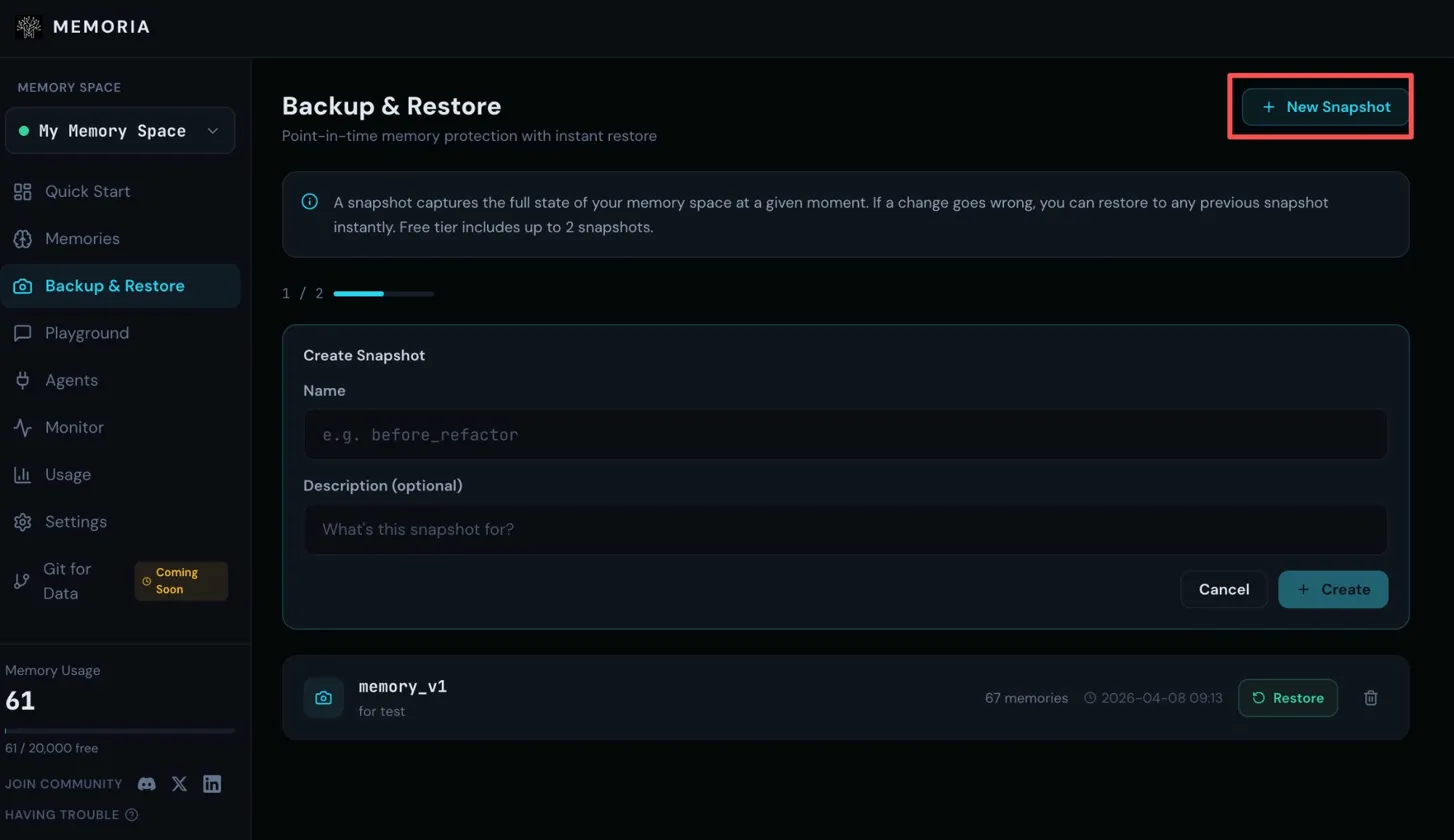Open the Discord community icon

pos(146,784)
